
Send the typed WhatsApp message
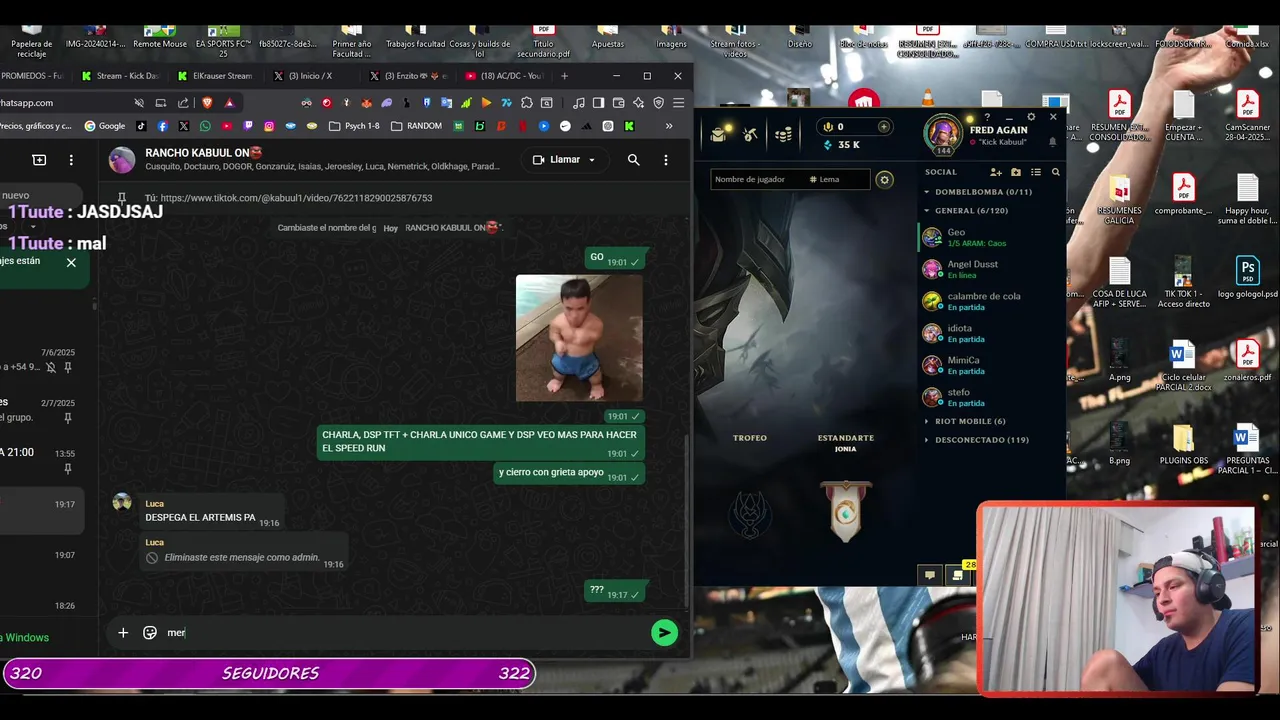[664, 632]
